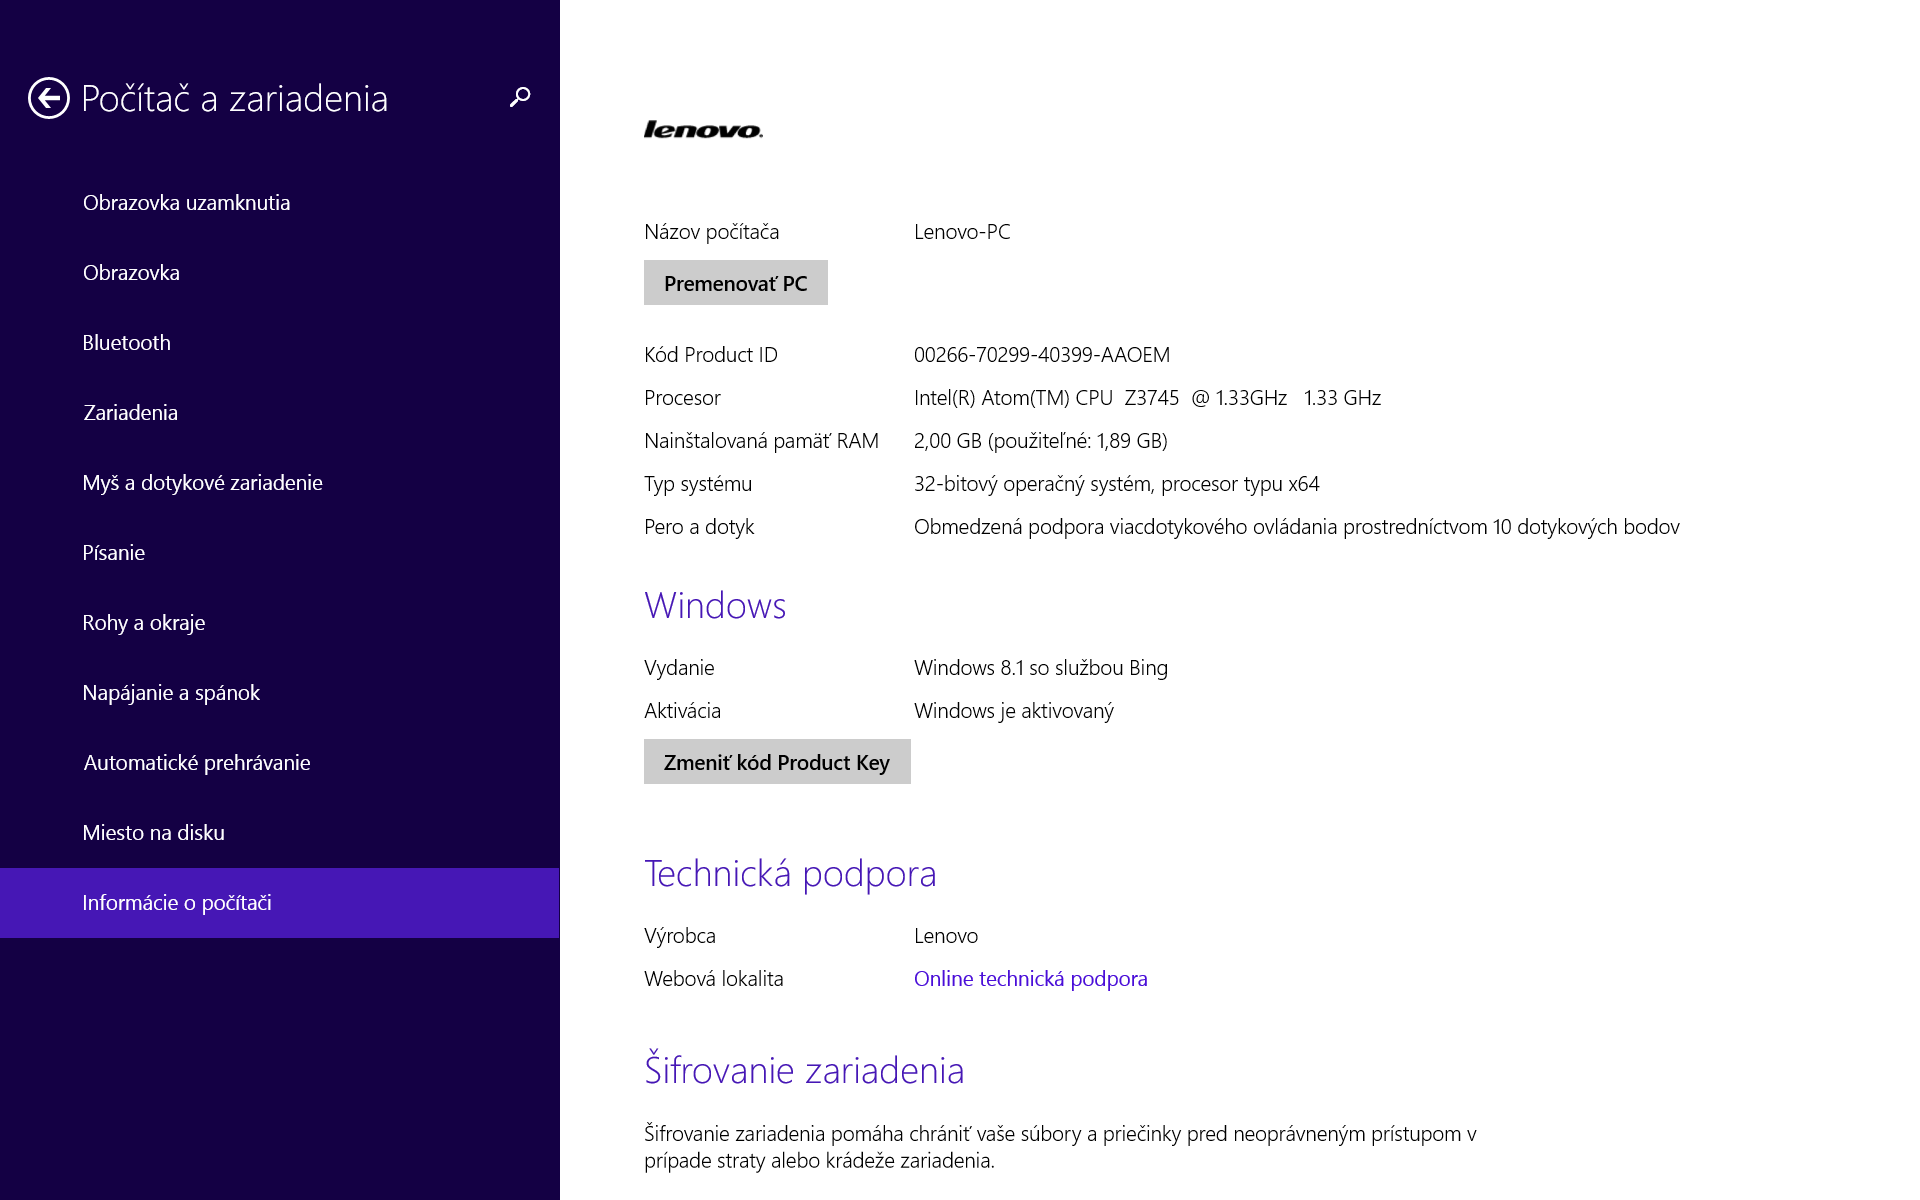Viewport: 1920px width, 1200px height.
Task: Select Zariadenia in sidebar
Action: 280,413
